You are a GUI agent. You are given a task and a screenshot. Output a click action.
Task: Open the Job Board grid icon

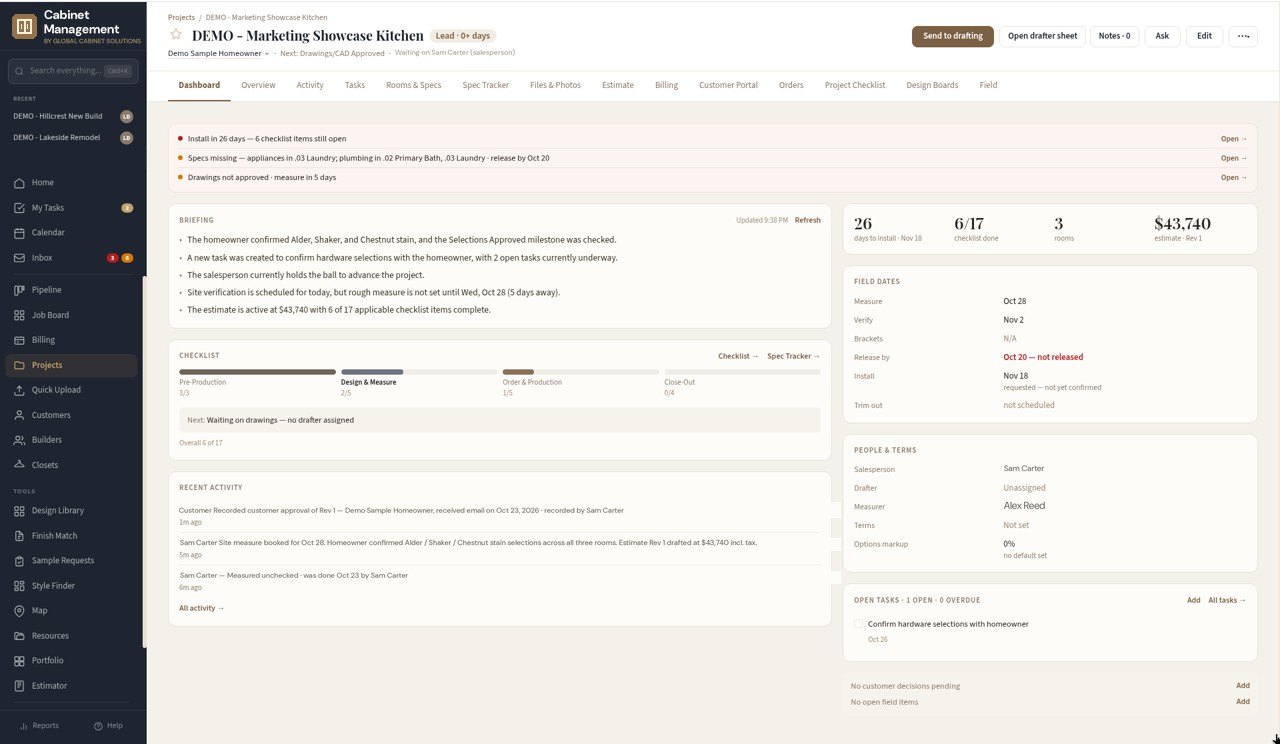[20, 315]
